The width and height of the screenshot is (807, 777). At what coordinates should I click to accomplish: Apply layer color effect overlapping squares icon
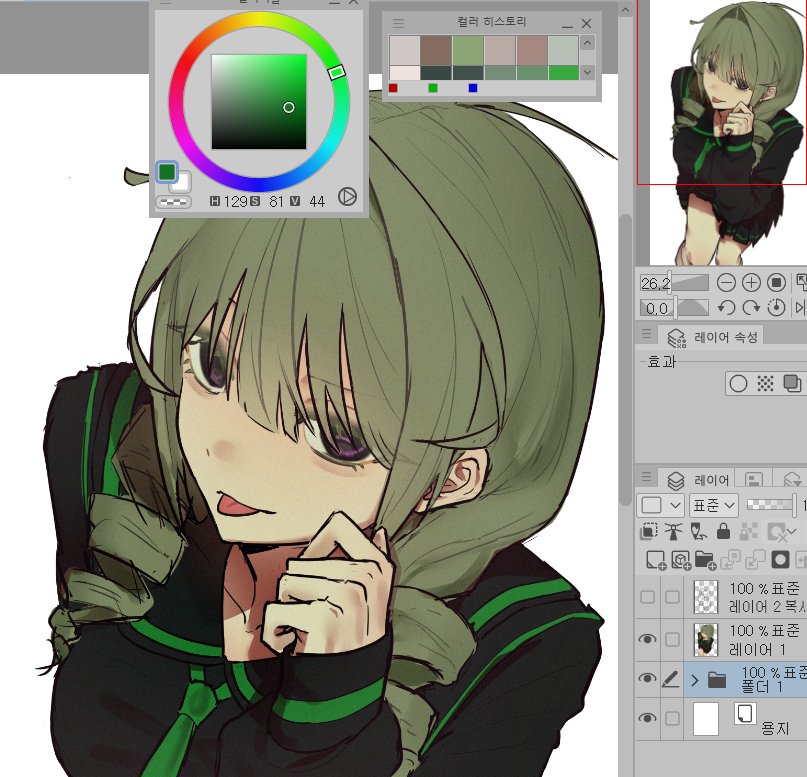[792, 383]
